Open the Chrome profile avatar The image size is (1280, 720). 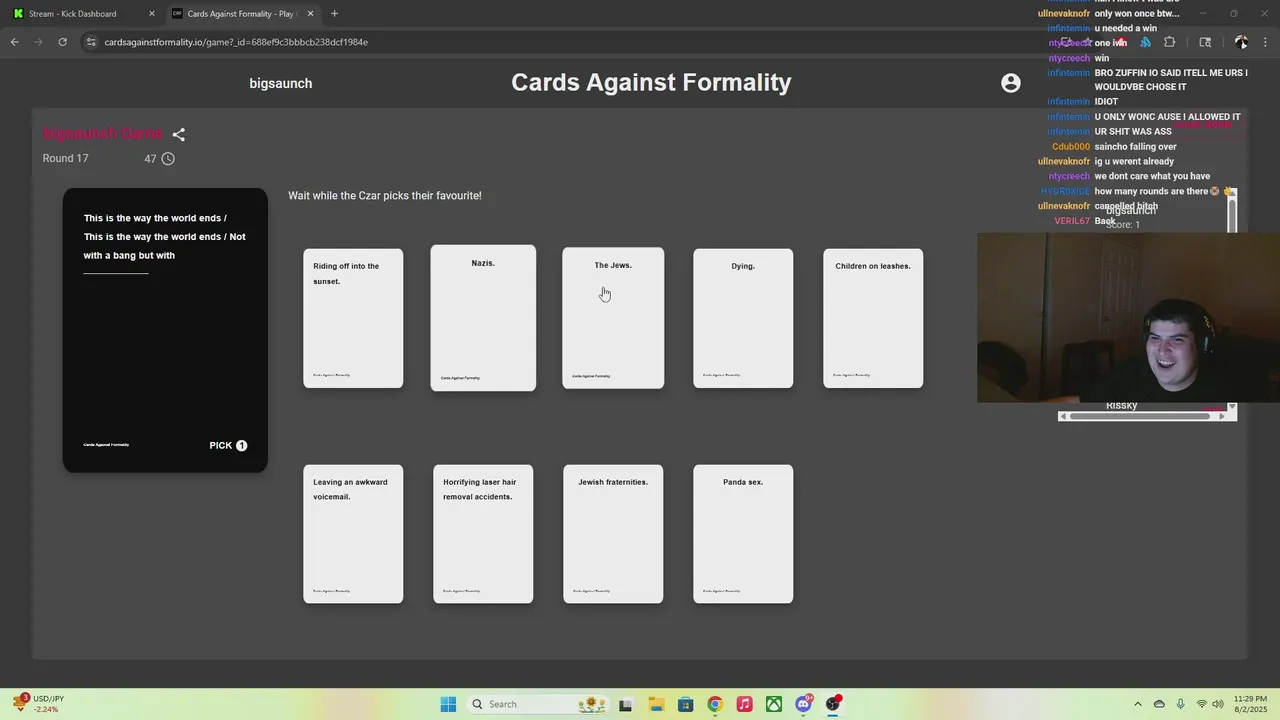[1241, 42]
